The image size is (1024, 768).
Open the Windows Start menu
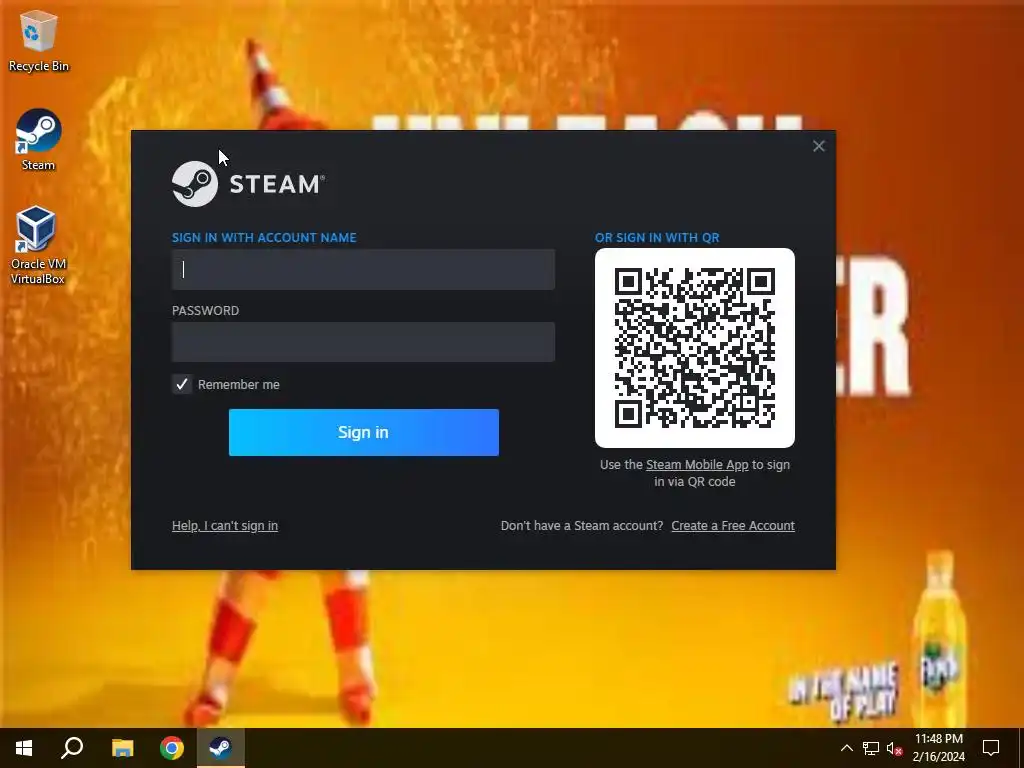[24, 748]
